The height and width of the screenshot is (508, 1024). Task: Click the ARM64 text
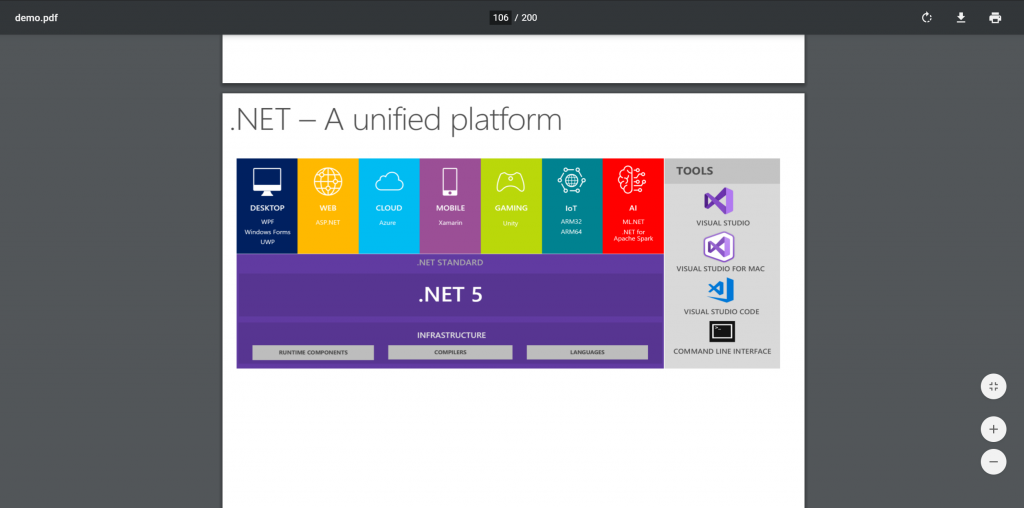[x=571, y=232]
